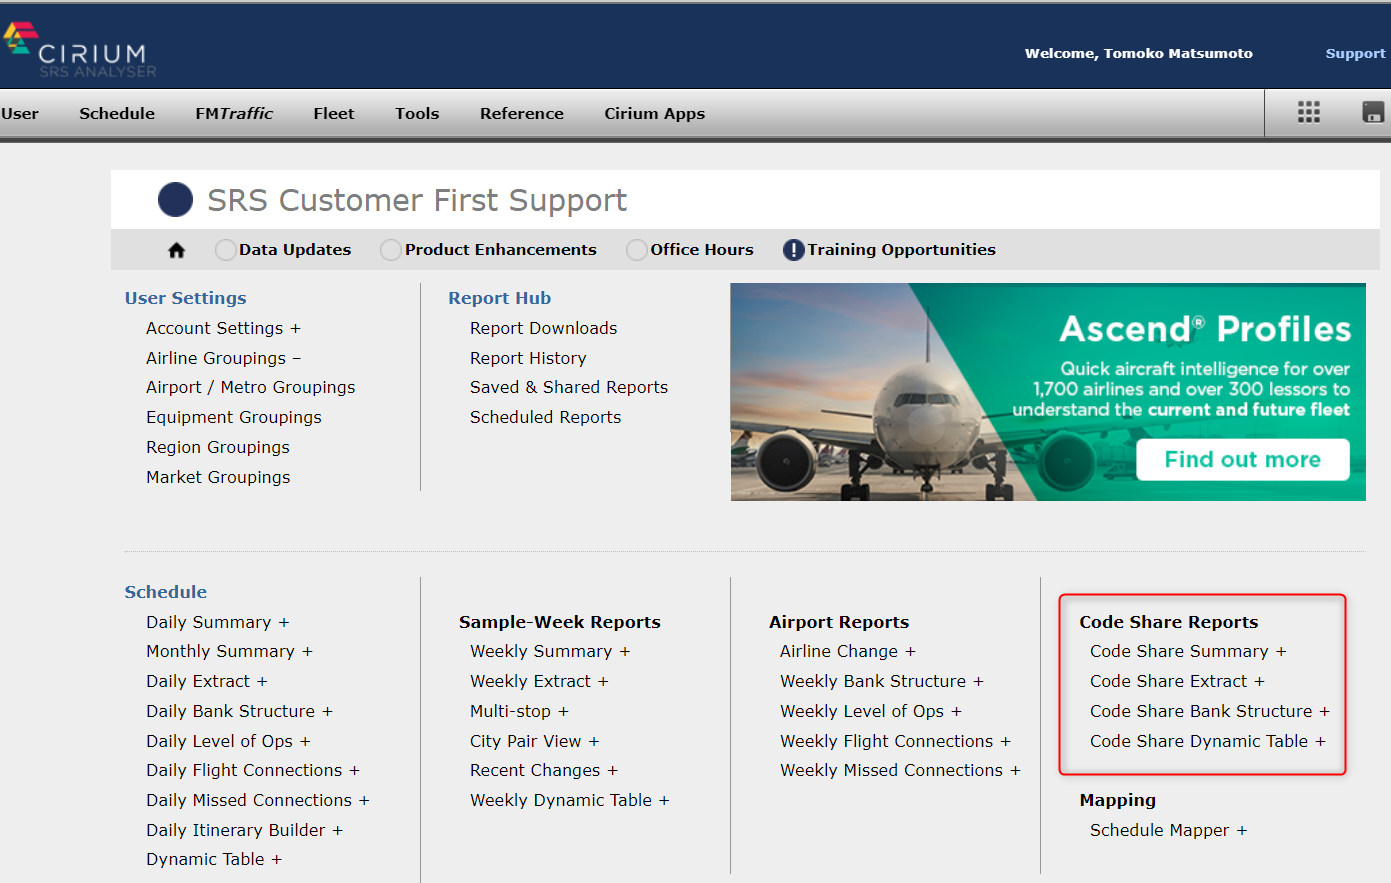Click the blue Schedule section heading

click(166, 592)
